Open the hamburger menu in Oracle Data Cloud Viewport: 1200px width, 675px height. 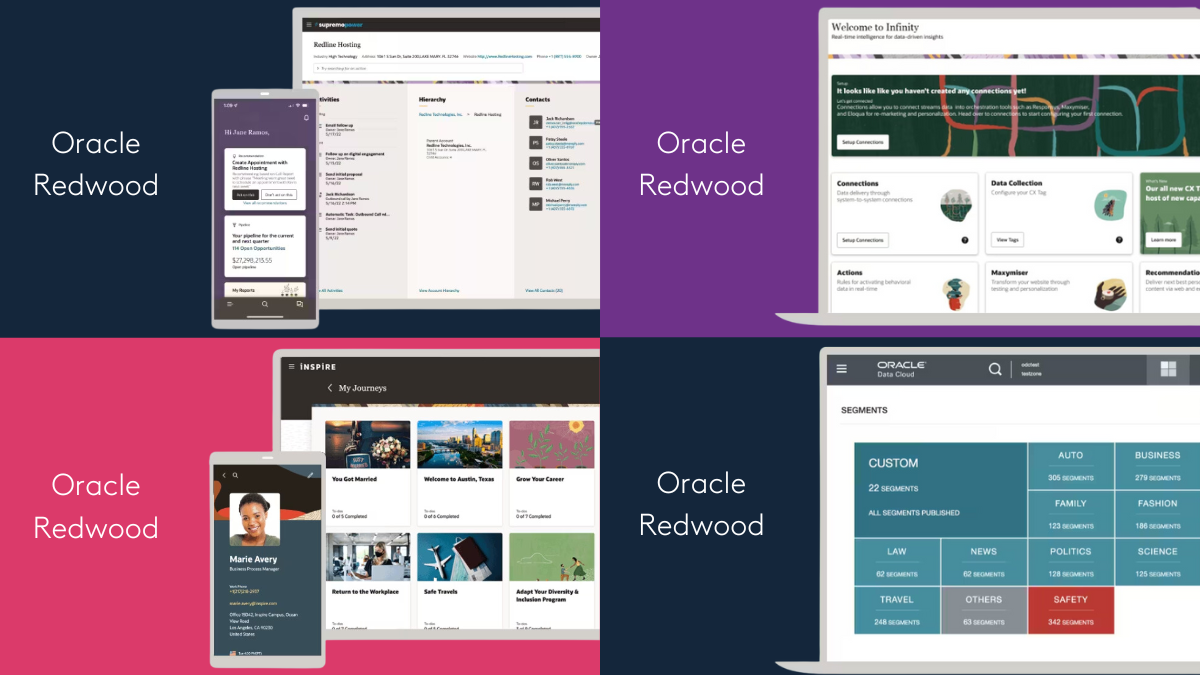click(841, 369)
